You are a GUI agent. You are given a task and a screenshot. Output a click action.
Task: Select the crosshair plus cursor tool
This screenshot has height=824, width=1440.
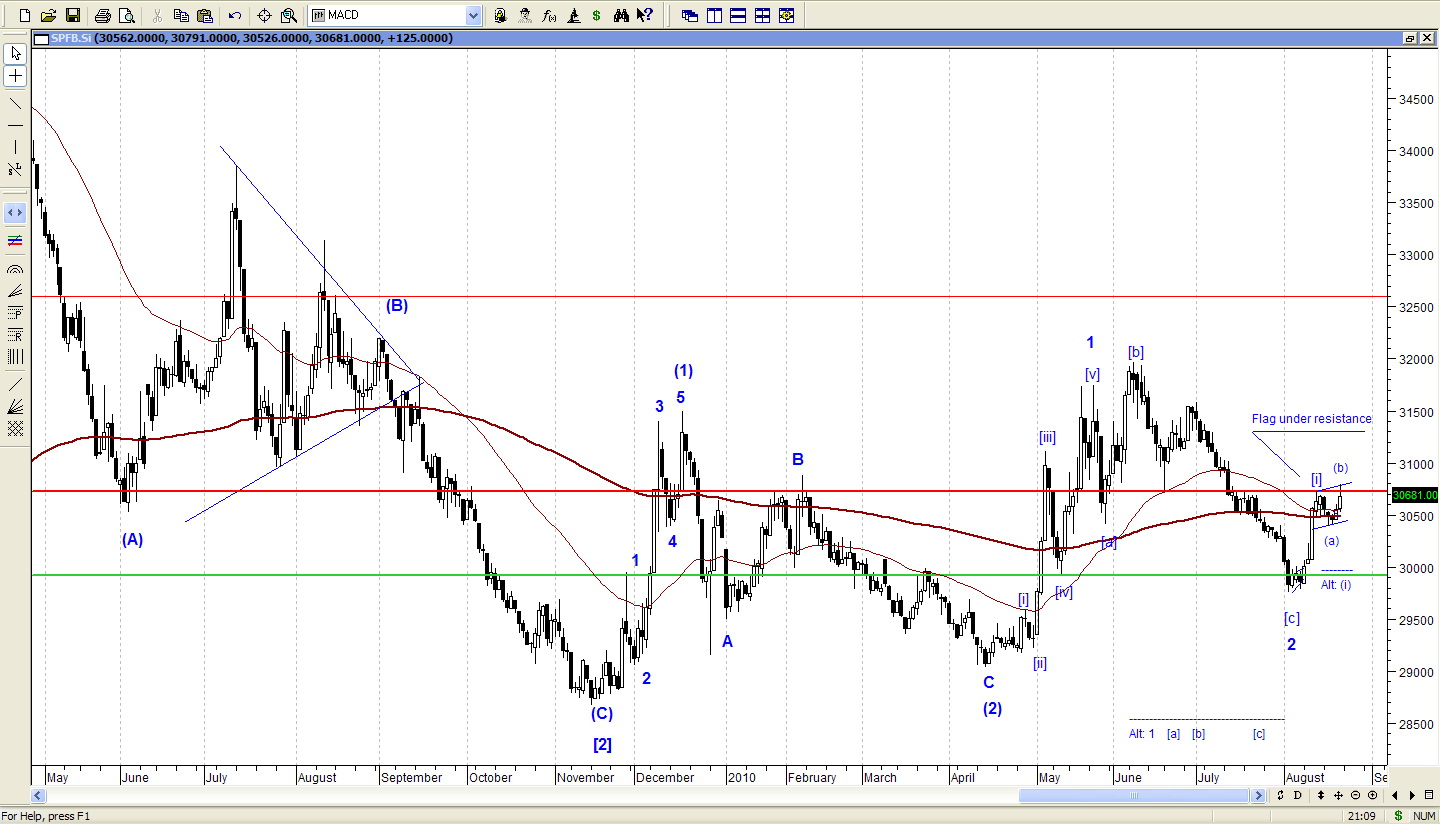click(x=15, y=76)
